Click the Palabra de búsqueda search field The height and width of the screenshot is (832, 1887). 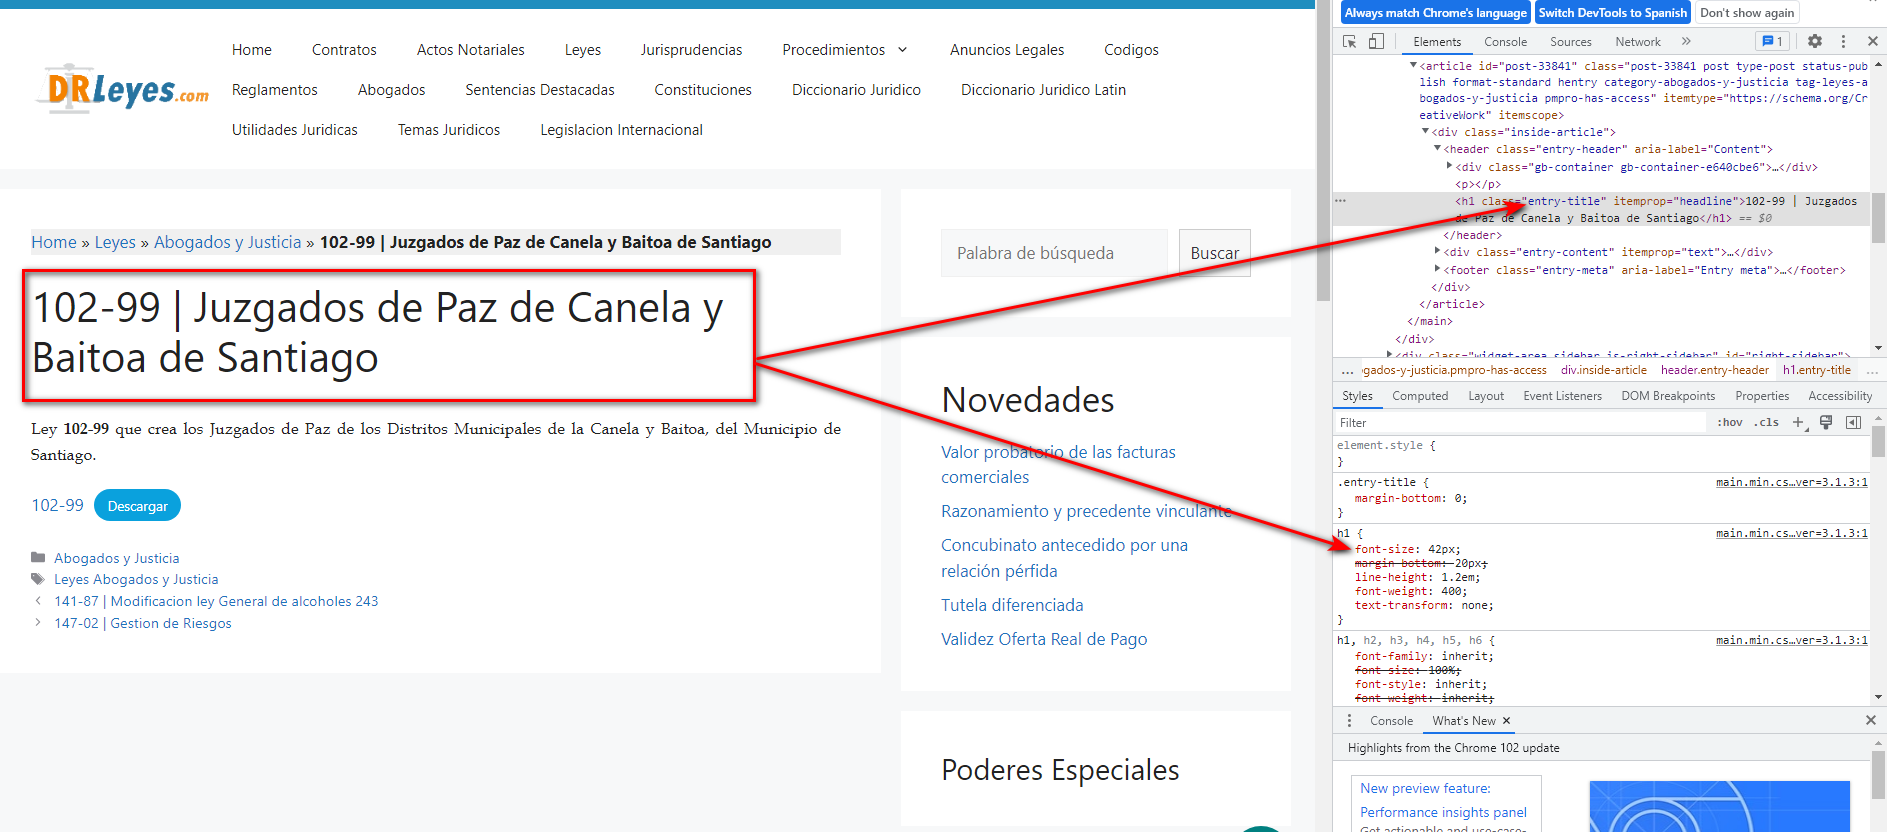1054,253
